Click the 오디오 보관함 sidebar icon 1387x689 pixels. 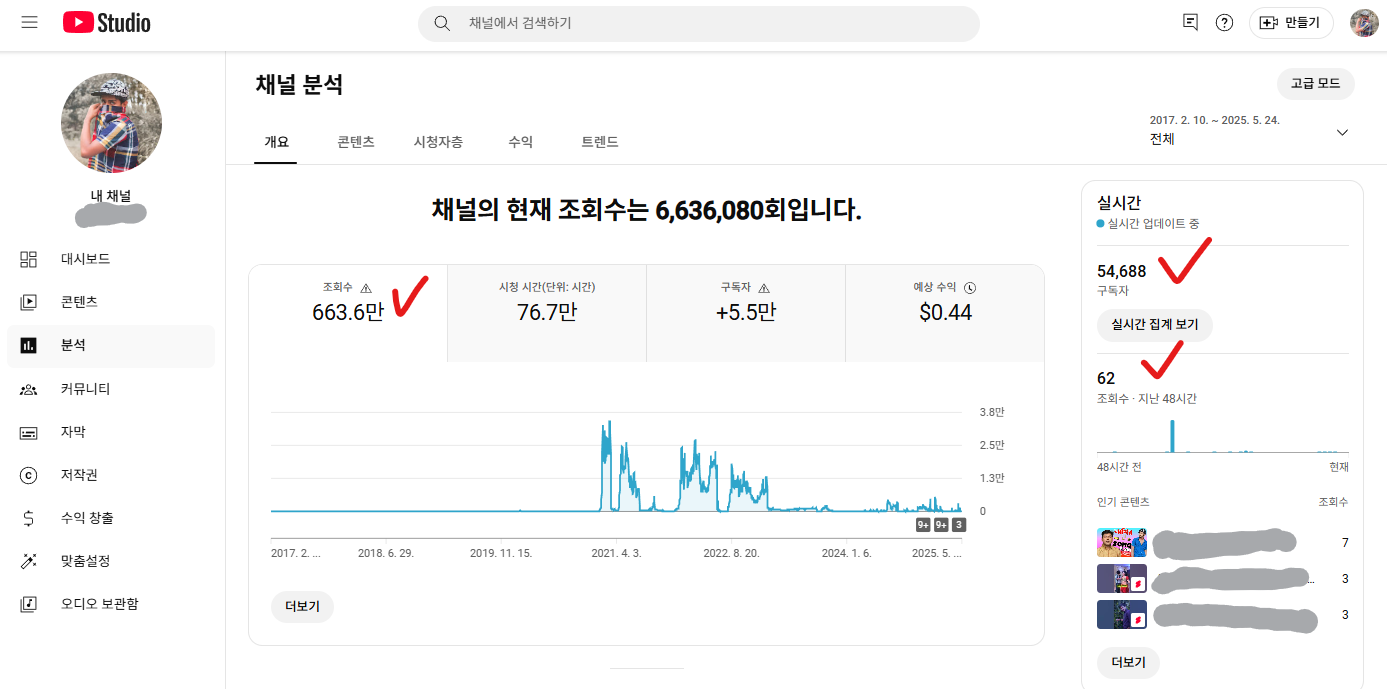[x=28, y=604]
